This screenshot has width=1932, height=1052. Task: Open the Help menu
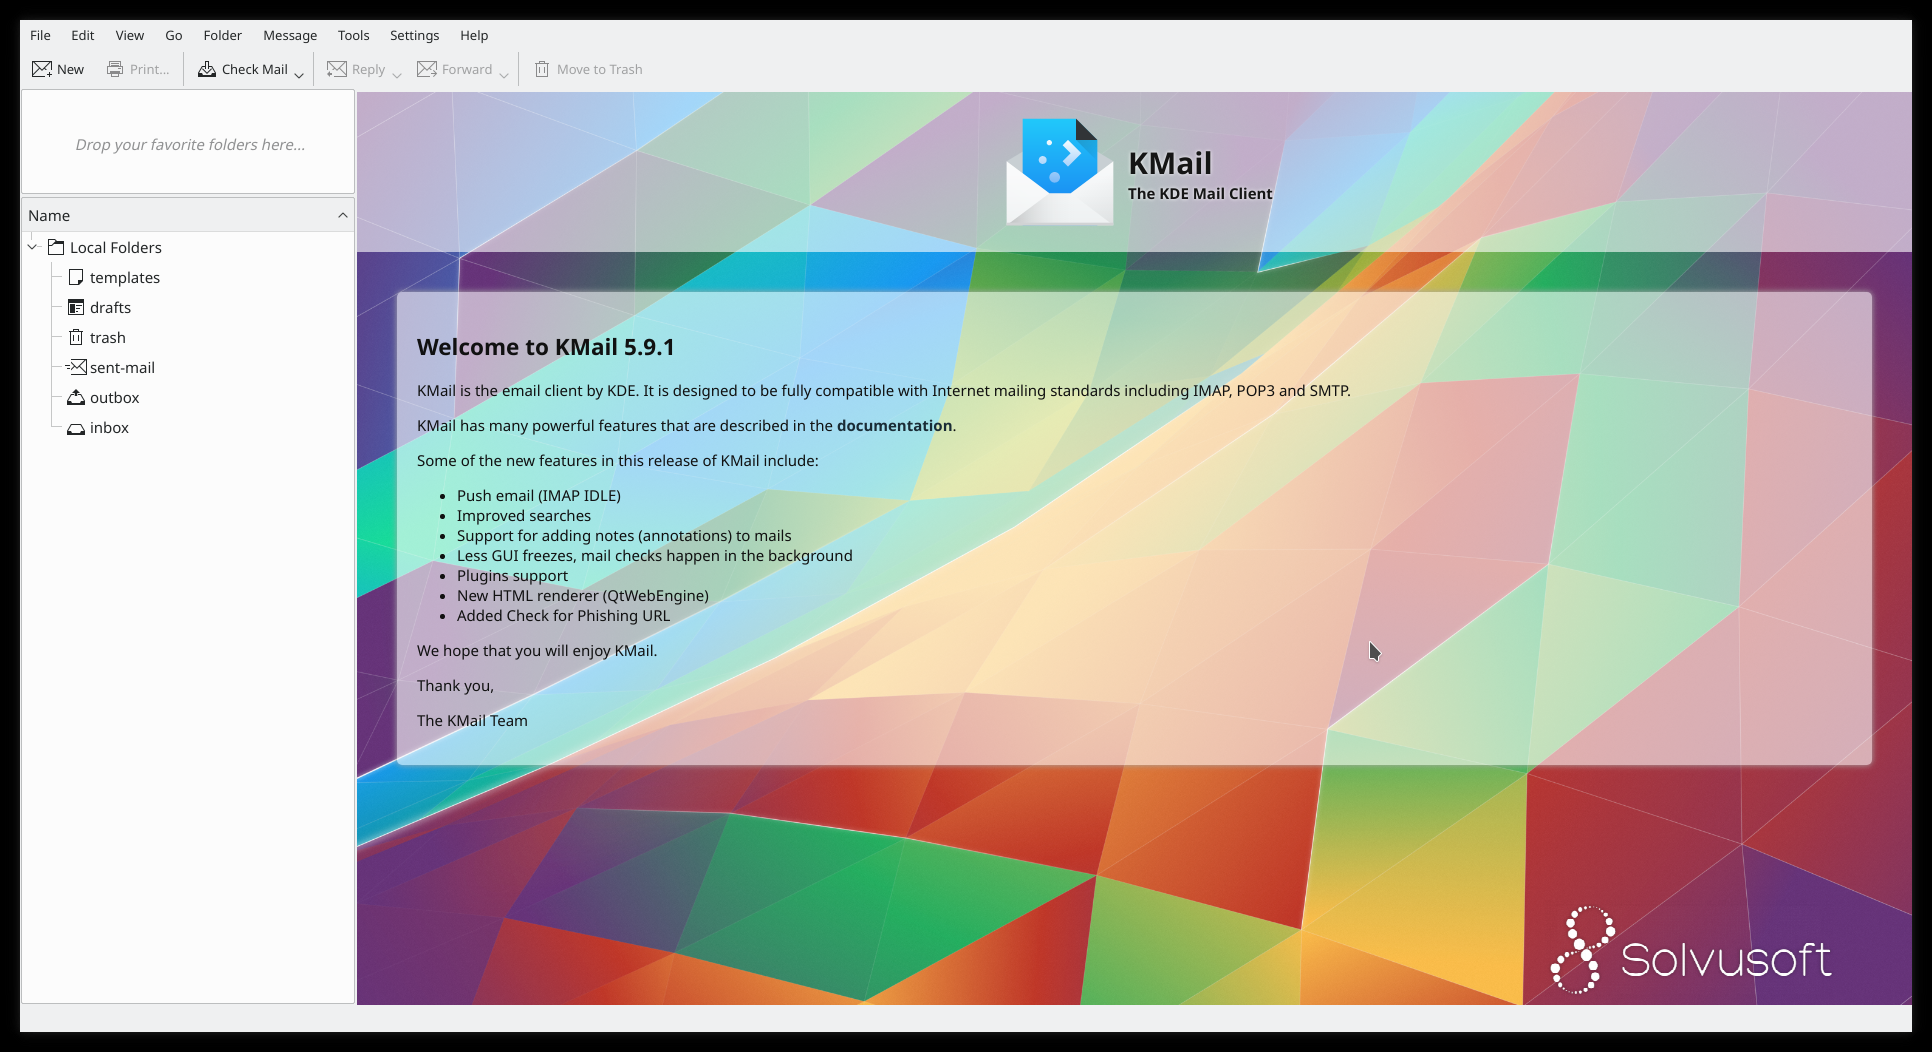pyautogui.click(x=474, y=35)
